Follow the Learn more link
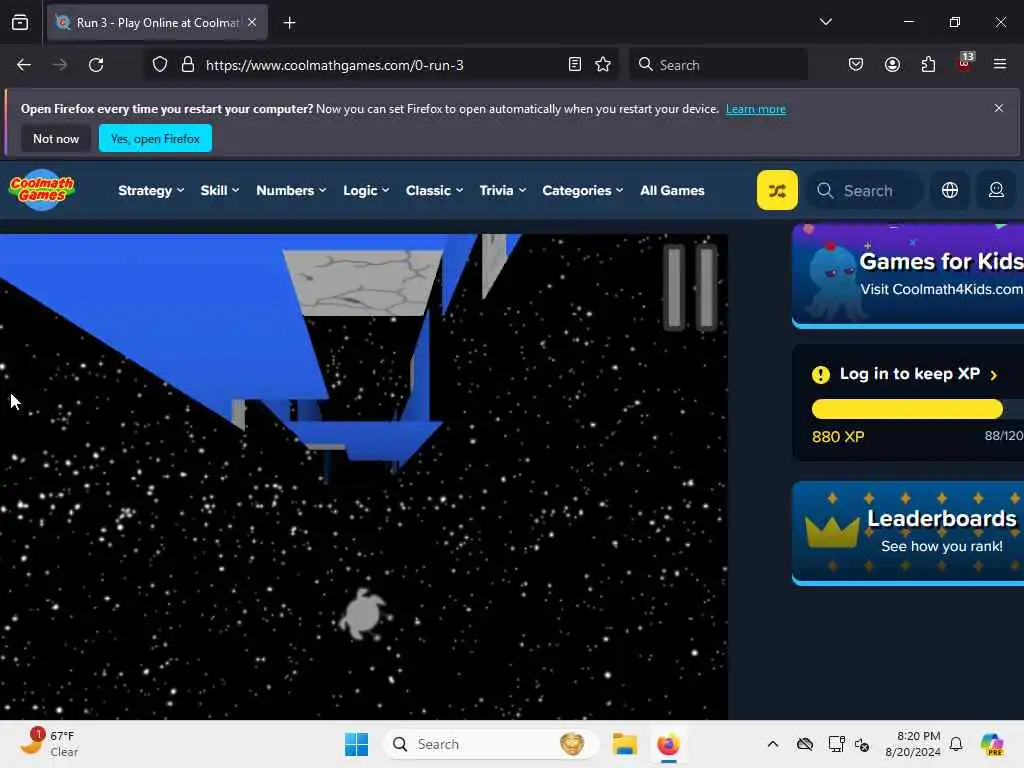This screenshot has height=768, width=1024. [756, 109]
